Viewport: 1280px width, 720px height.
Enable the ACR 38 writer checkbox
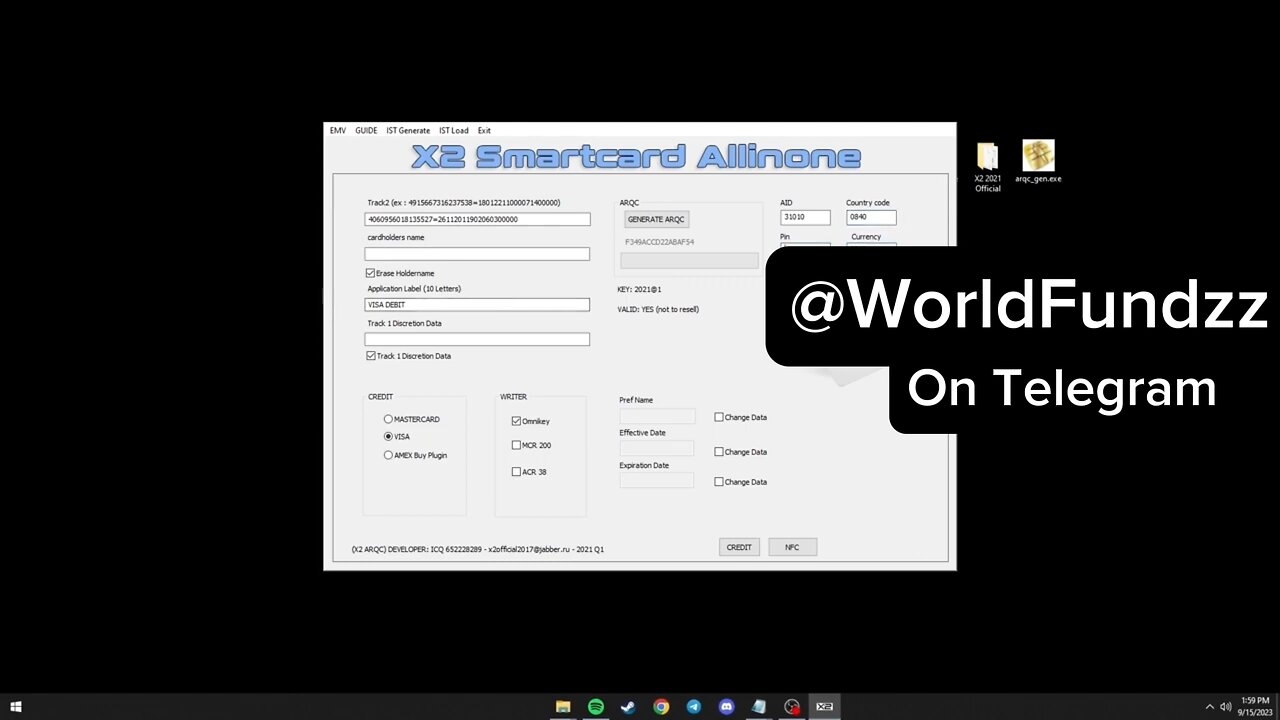516,472
